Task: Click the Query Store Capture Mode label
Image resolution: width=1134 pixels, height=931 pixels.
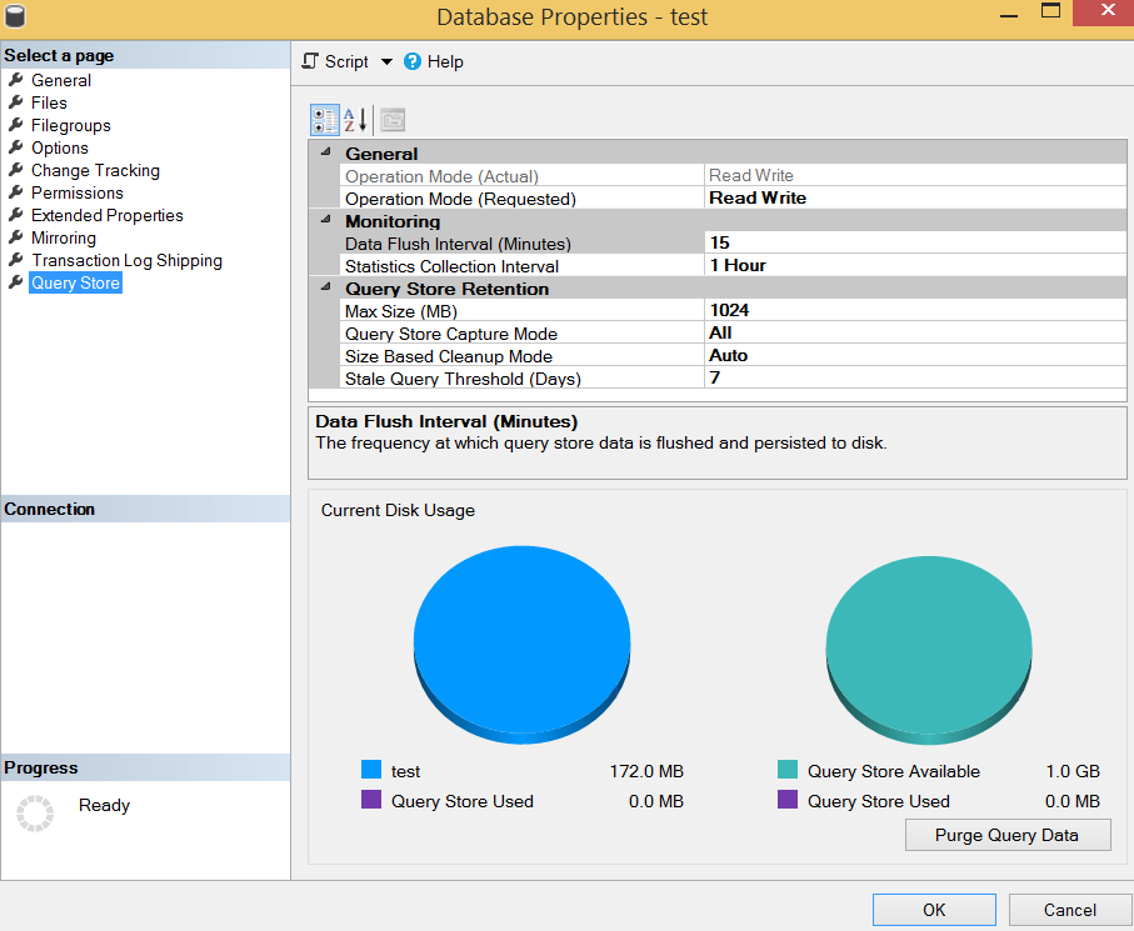Action: (451, 333)
